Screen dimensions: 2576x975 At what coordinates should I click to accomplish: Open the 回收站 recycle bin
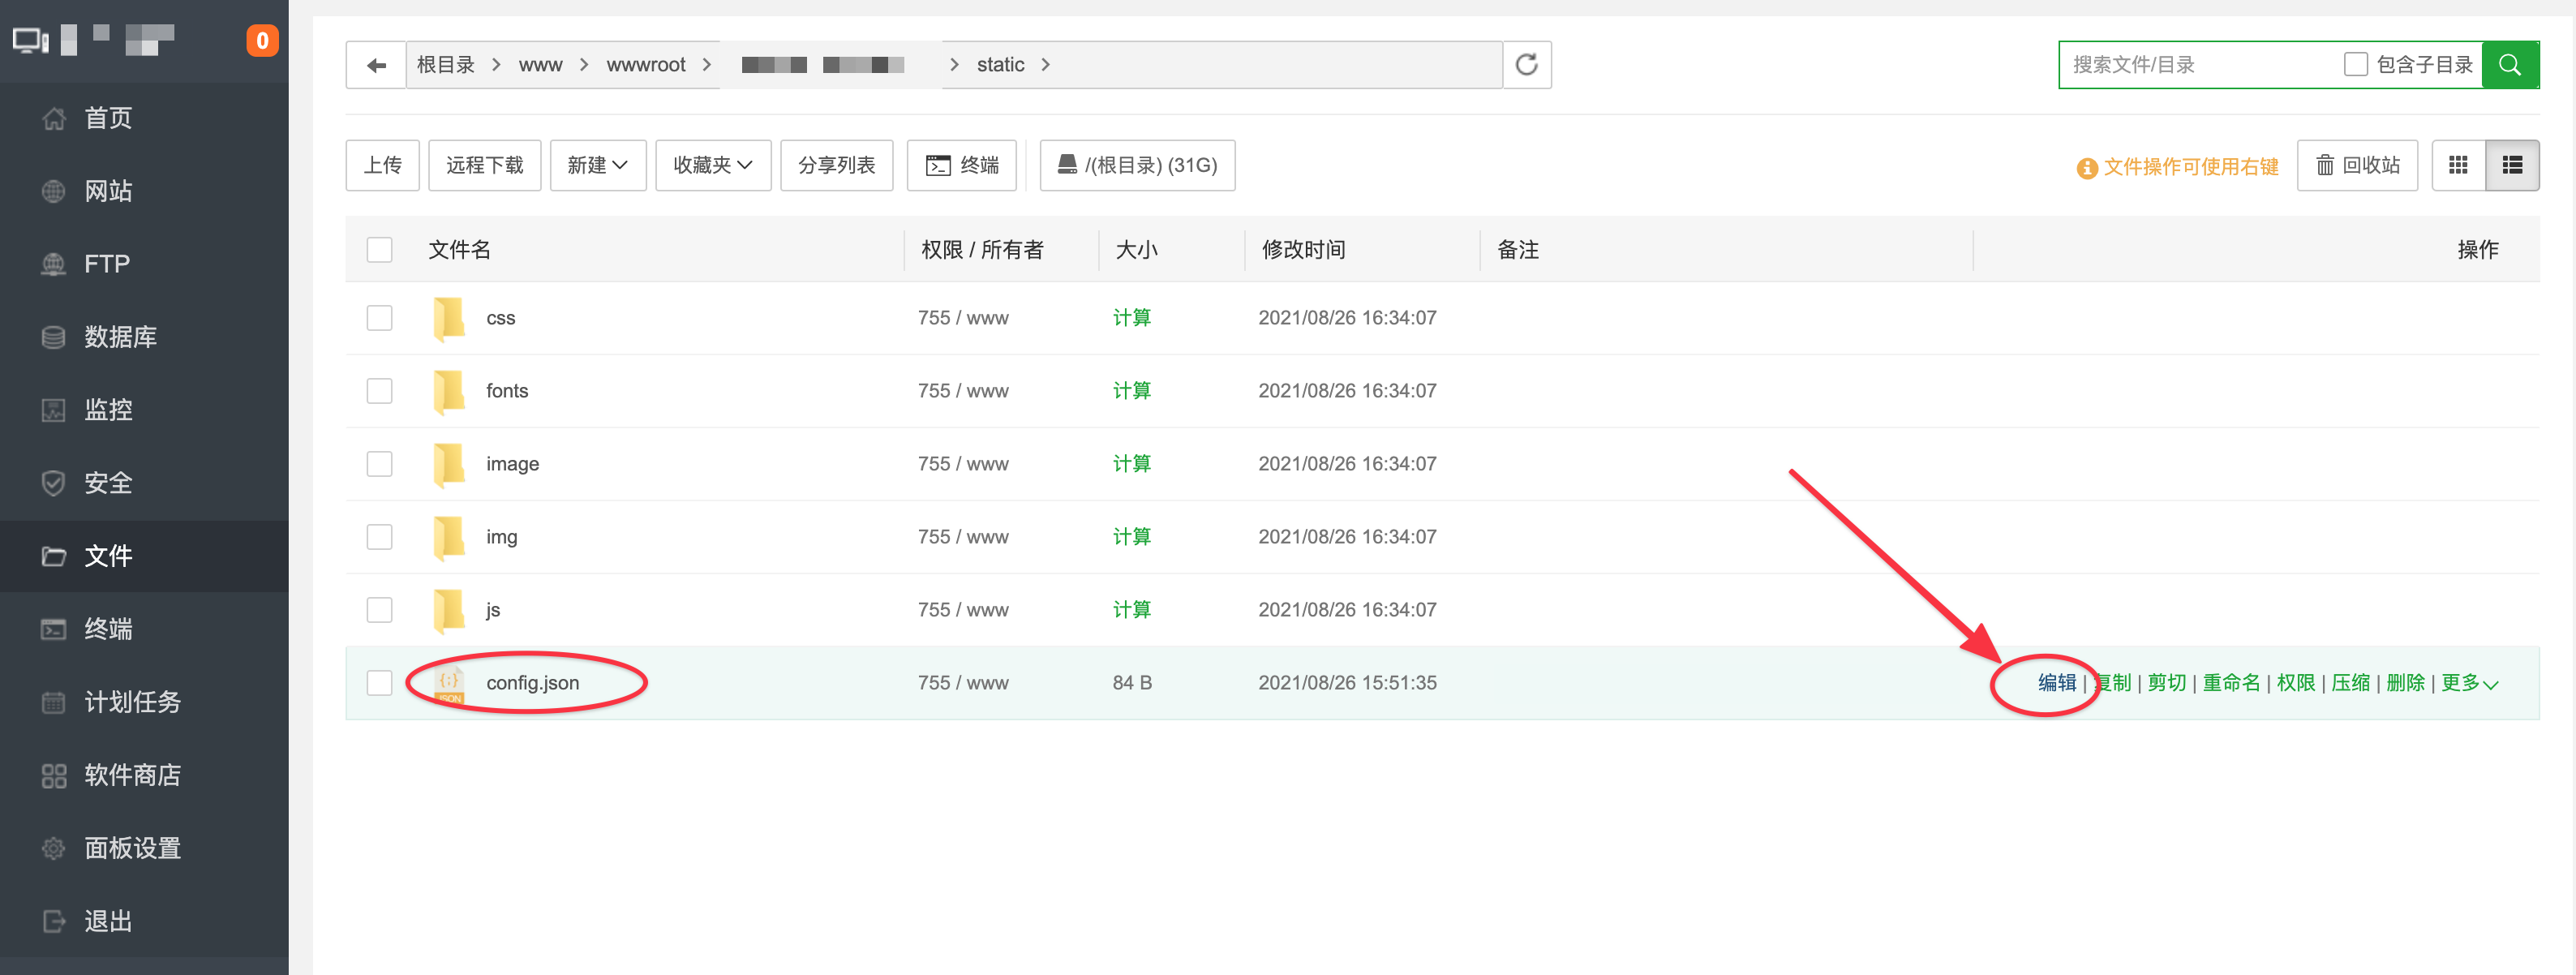click(2357, 165)
